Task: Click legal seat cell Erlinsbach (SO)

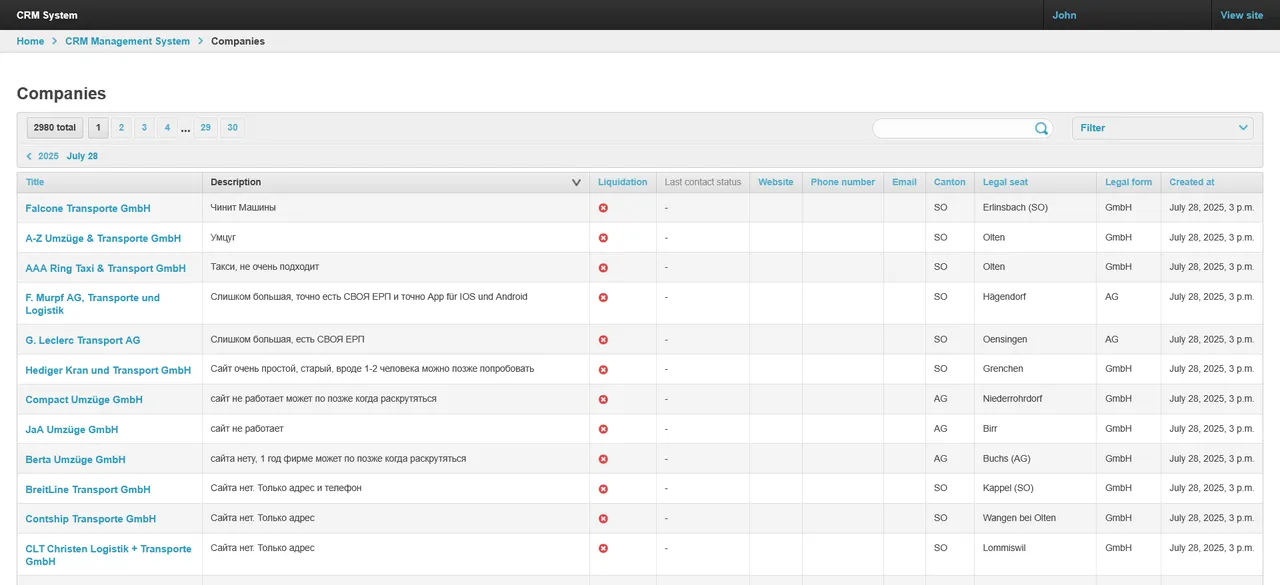Action: point(1015,208)
